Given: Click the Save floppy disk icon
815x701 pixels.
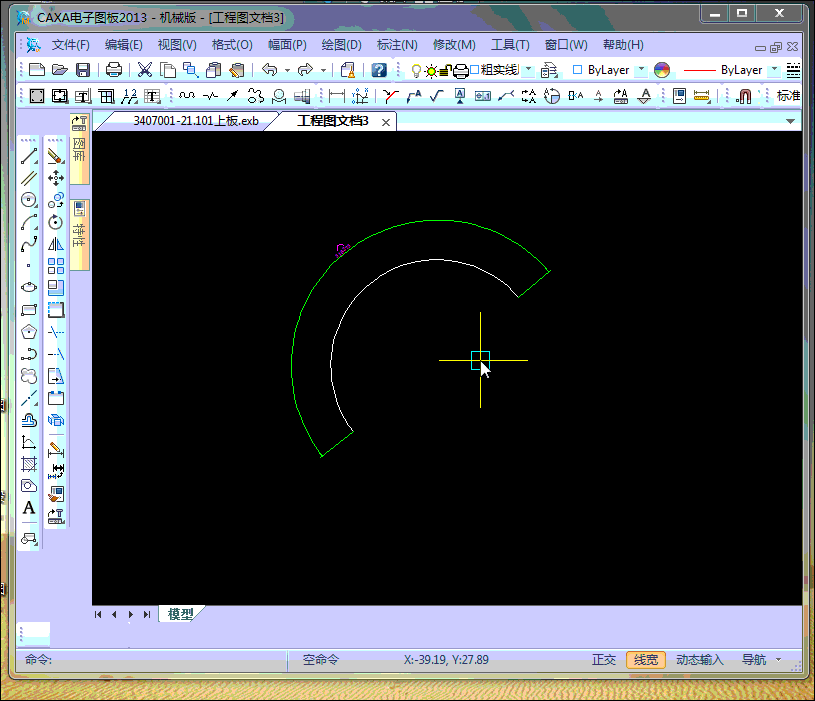Looking at the screenshot, I should pyautogui.click(x=83, y=70).
